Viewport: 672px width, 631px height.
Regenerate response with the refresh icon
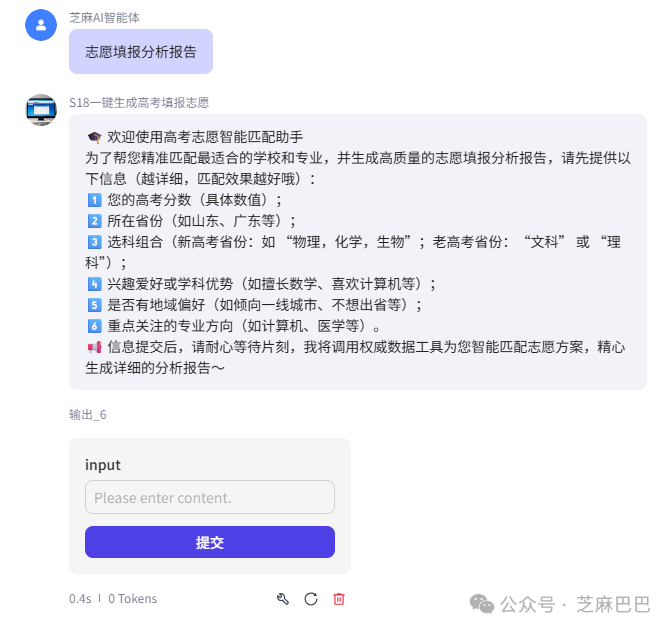point(311,599)
